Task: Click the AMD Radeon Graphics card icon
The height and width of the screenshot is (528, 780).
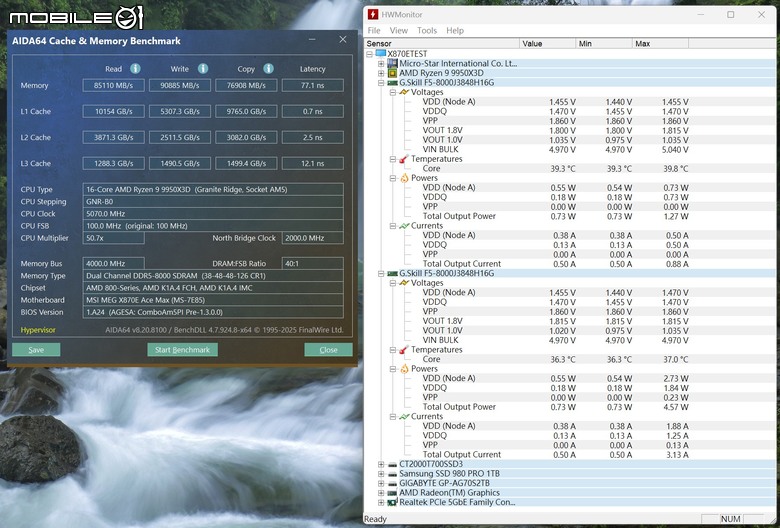Action: click(x=392, y=493)
